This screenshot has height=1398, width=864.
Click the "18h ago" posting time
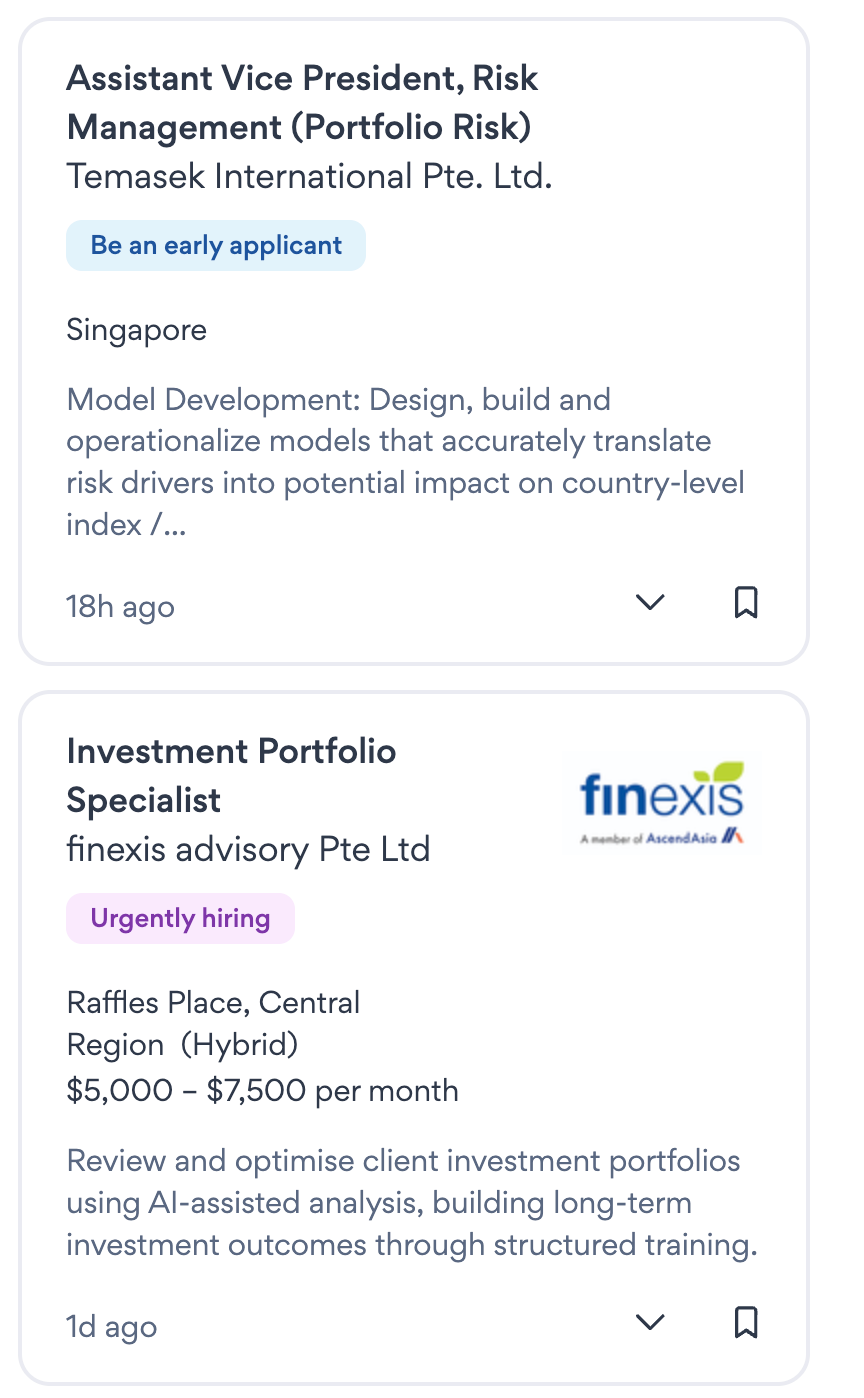[x=120, y=607]
